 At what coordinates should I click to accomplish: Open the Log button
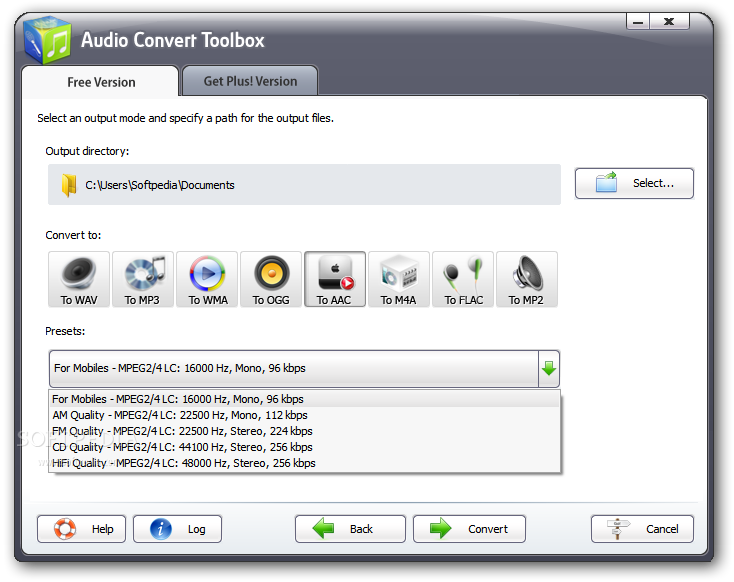point(177,529)
